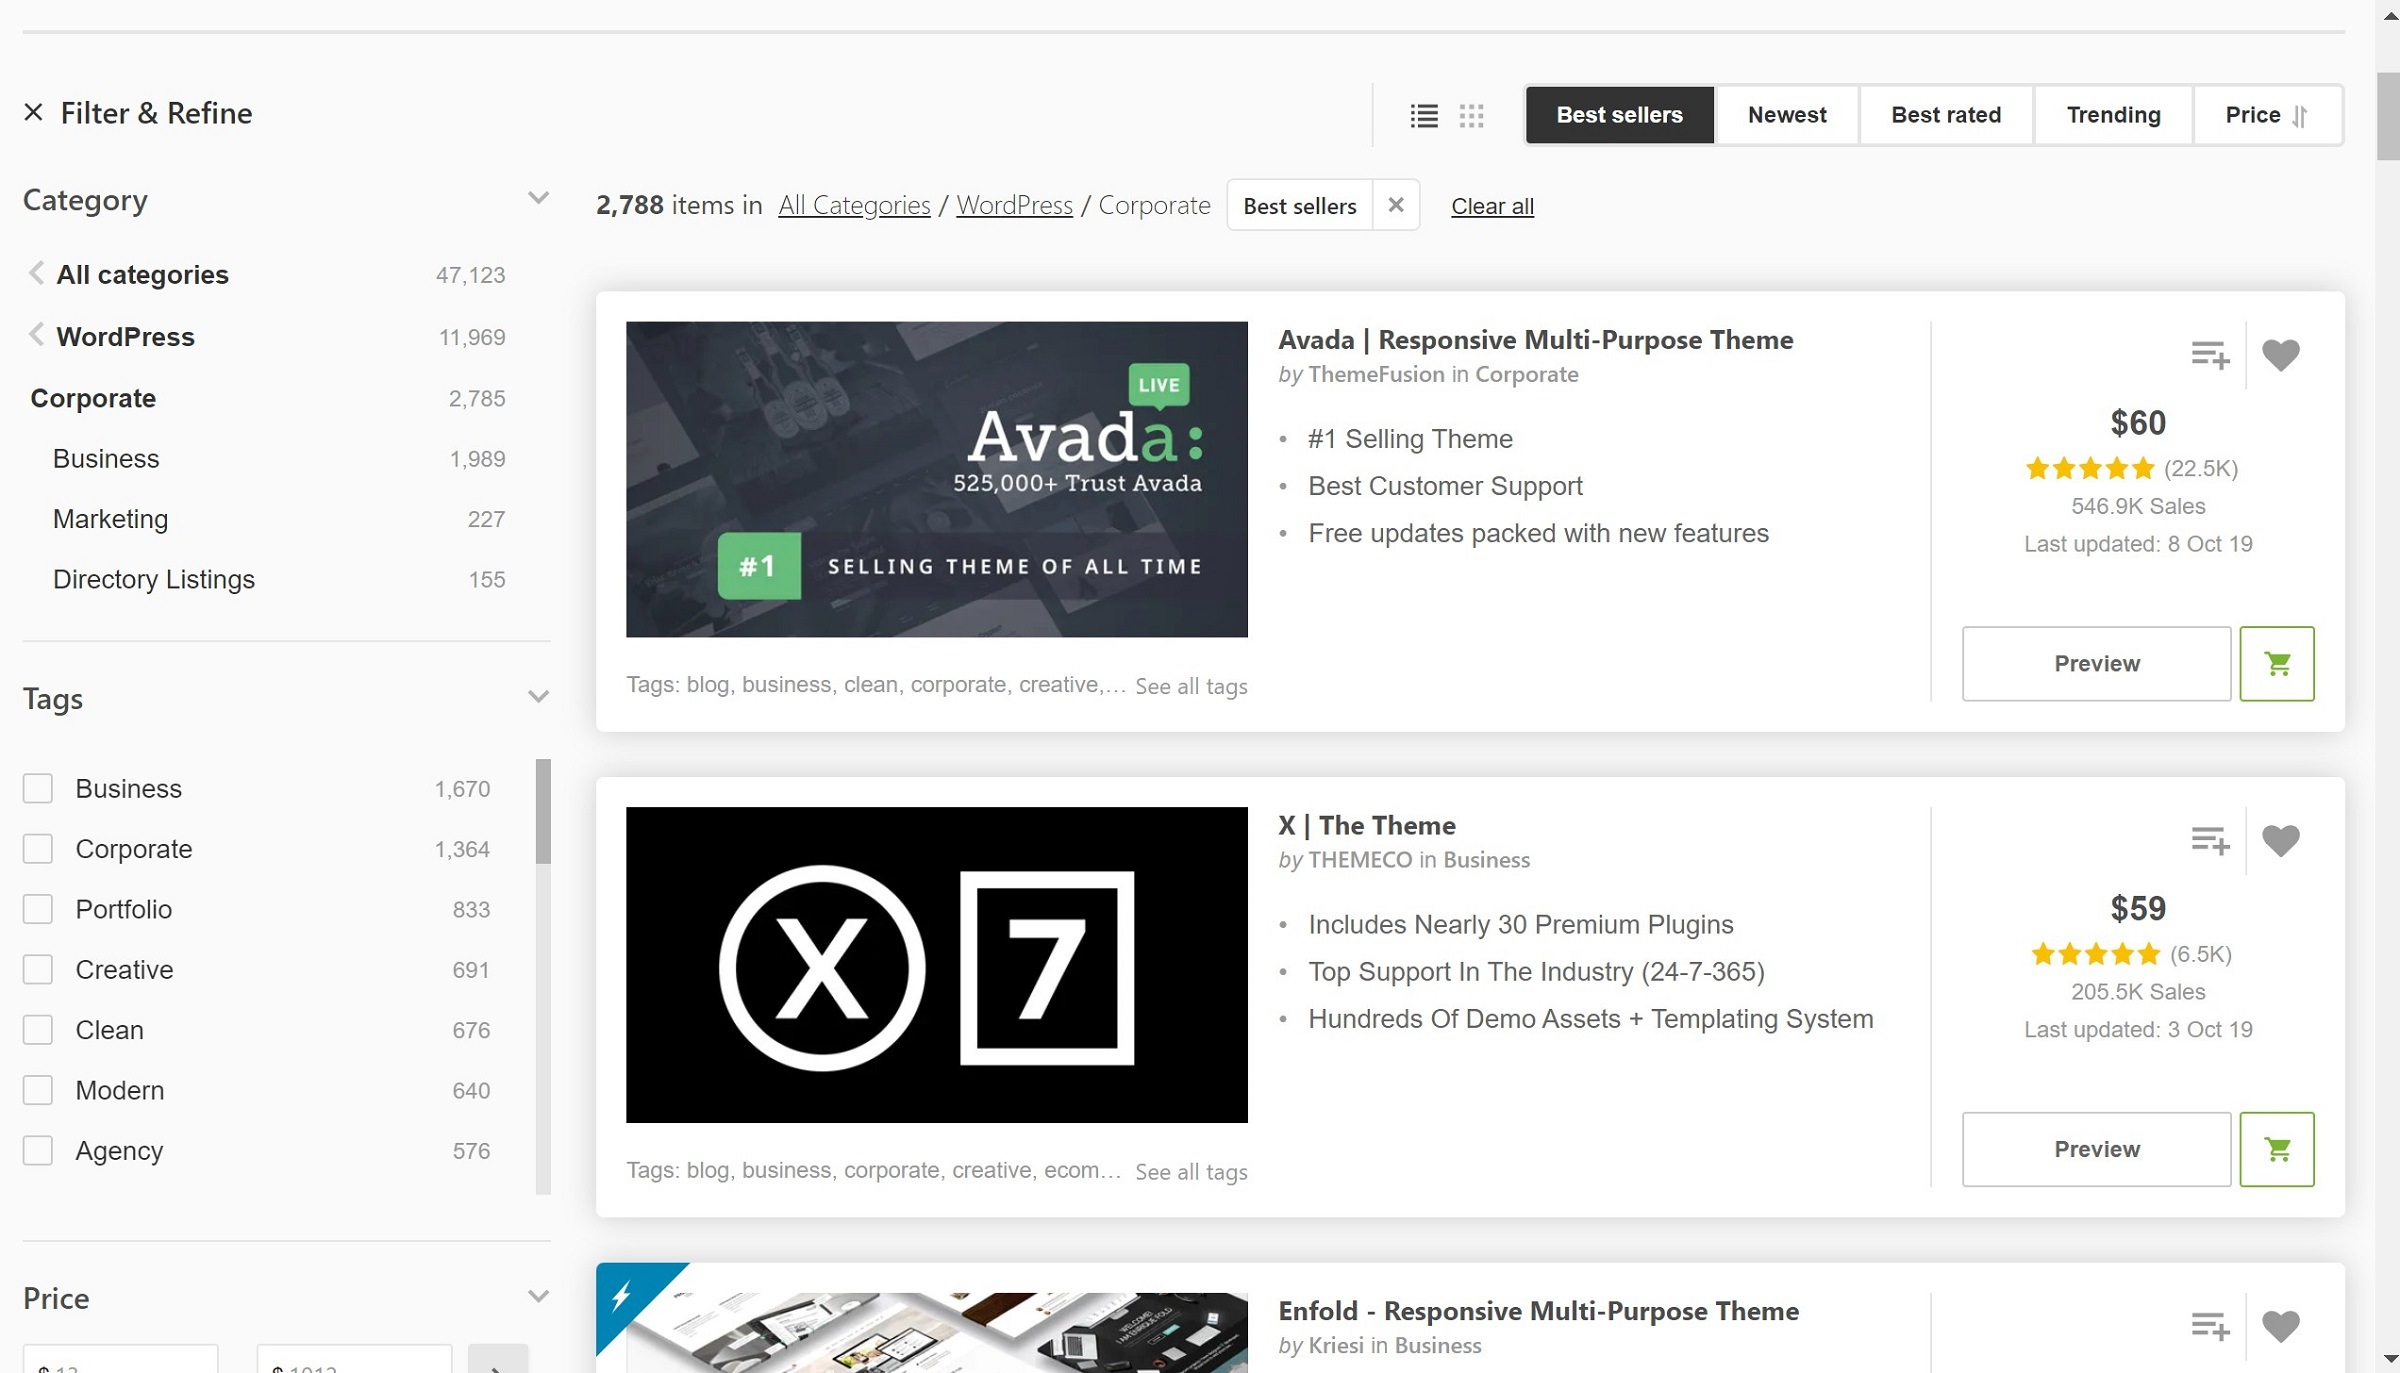Sort by Price
2400x1373 pixels.
[2267, 115]
